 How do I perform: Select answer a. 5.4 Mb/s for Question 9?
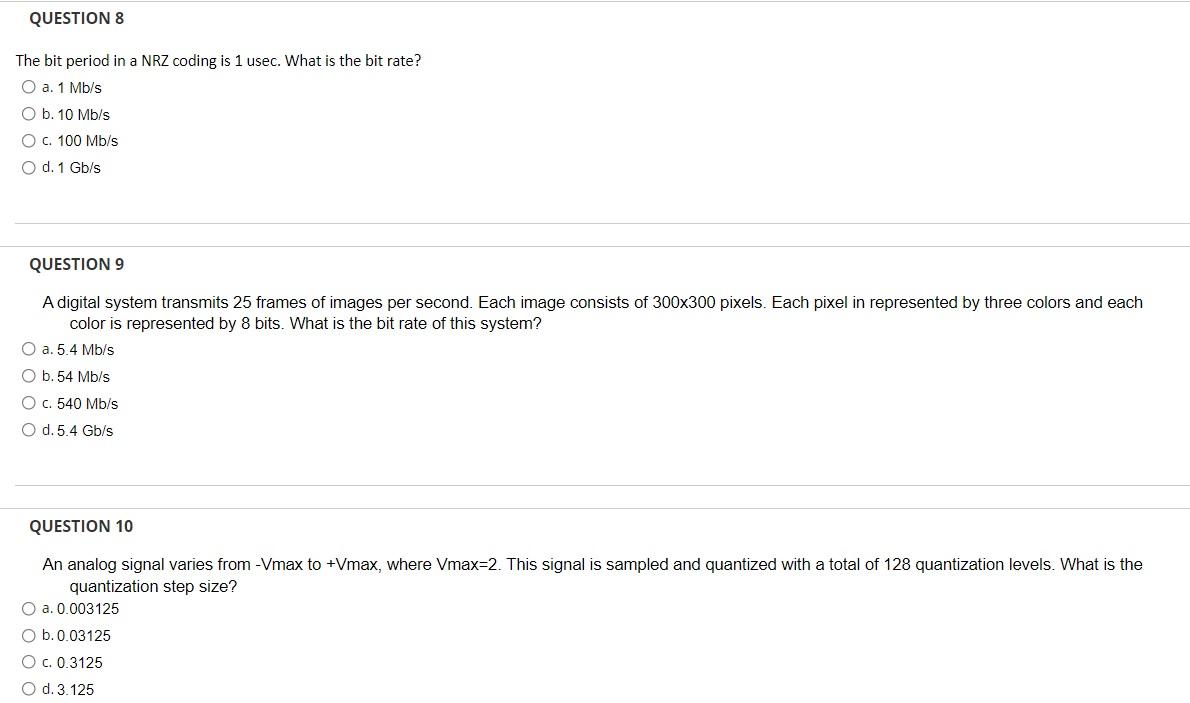pos(29,348)
